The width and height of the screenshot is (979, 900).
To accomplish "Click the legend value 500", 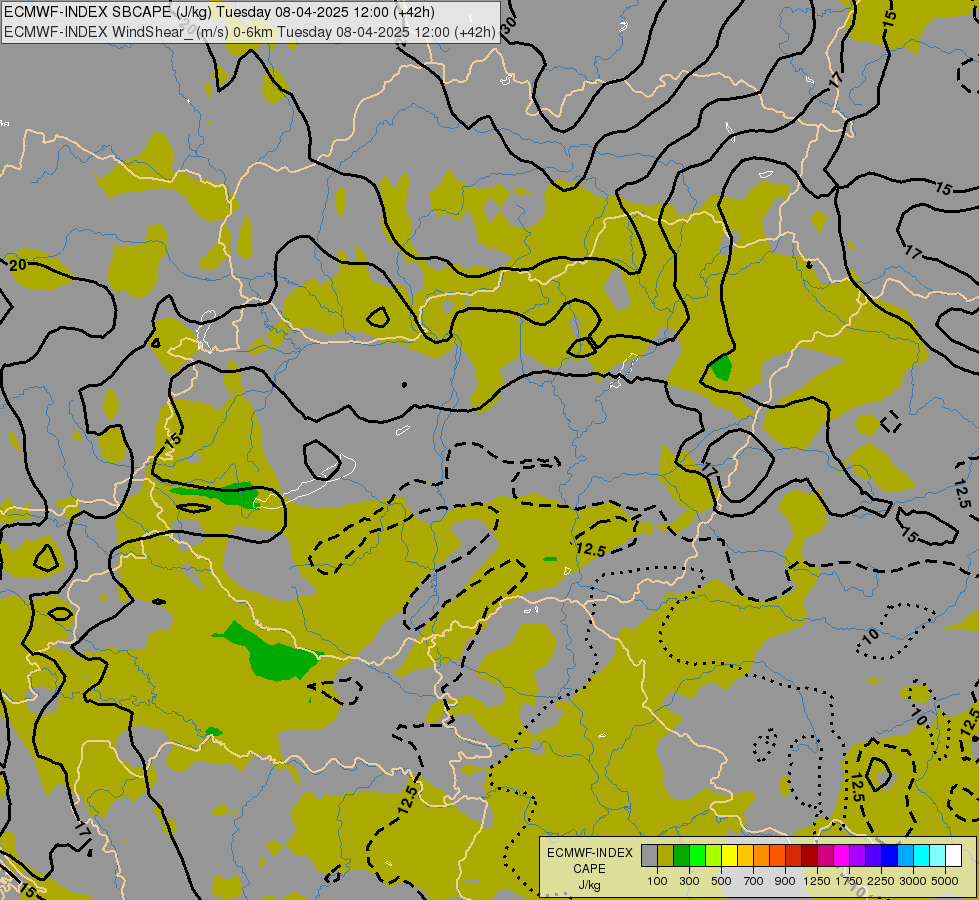I will [721, 881].
